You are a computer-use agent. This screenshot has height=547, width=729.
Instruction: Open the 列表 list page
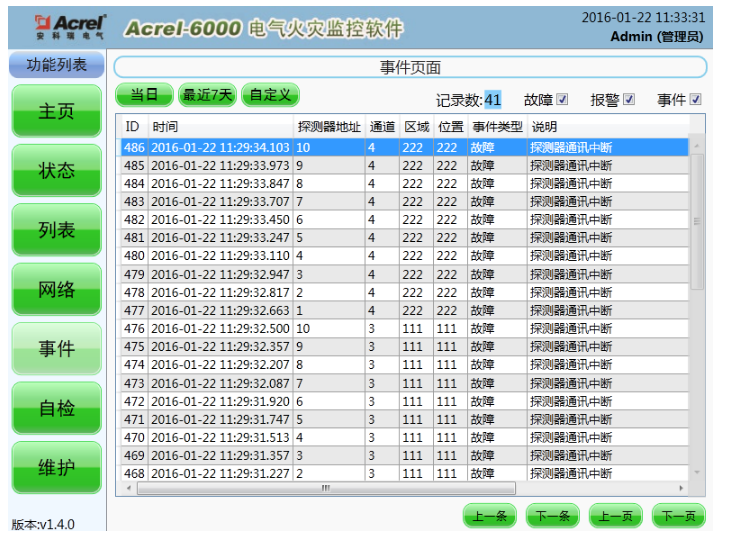pyautogui.click(x=57, y=230)
